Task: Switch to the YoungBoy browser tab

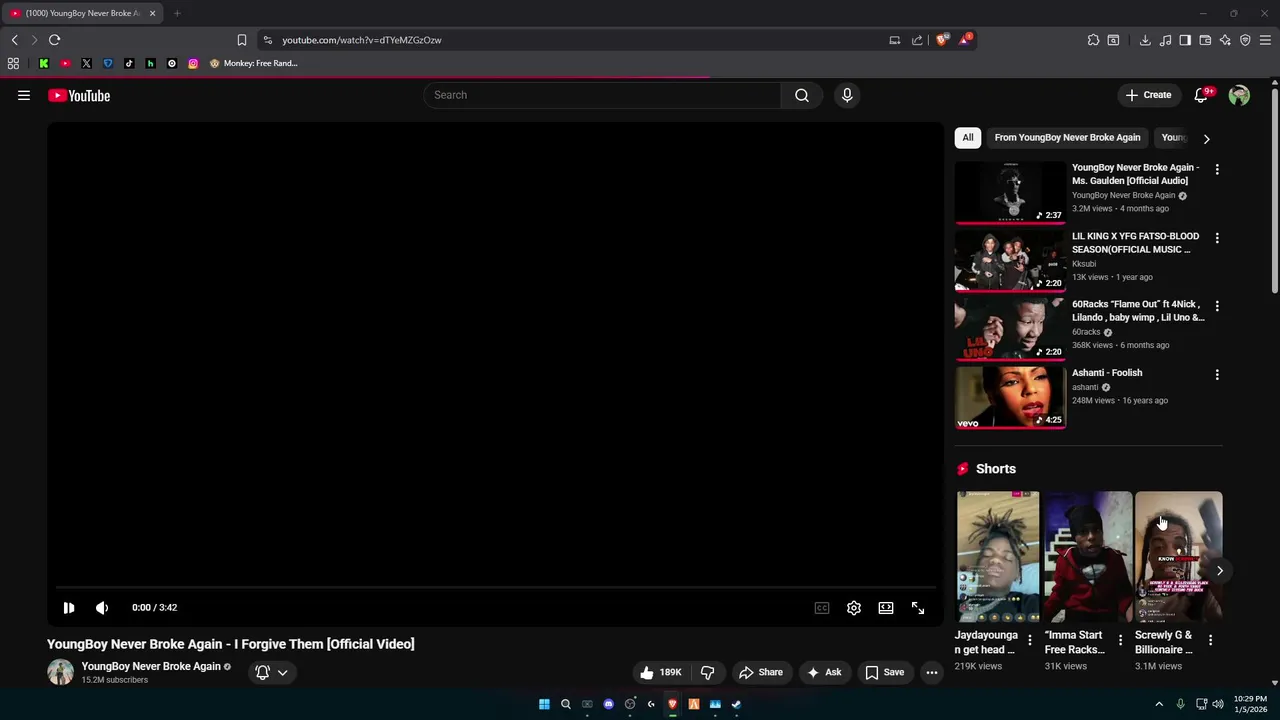Action: (x=82, y=13)
